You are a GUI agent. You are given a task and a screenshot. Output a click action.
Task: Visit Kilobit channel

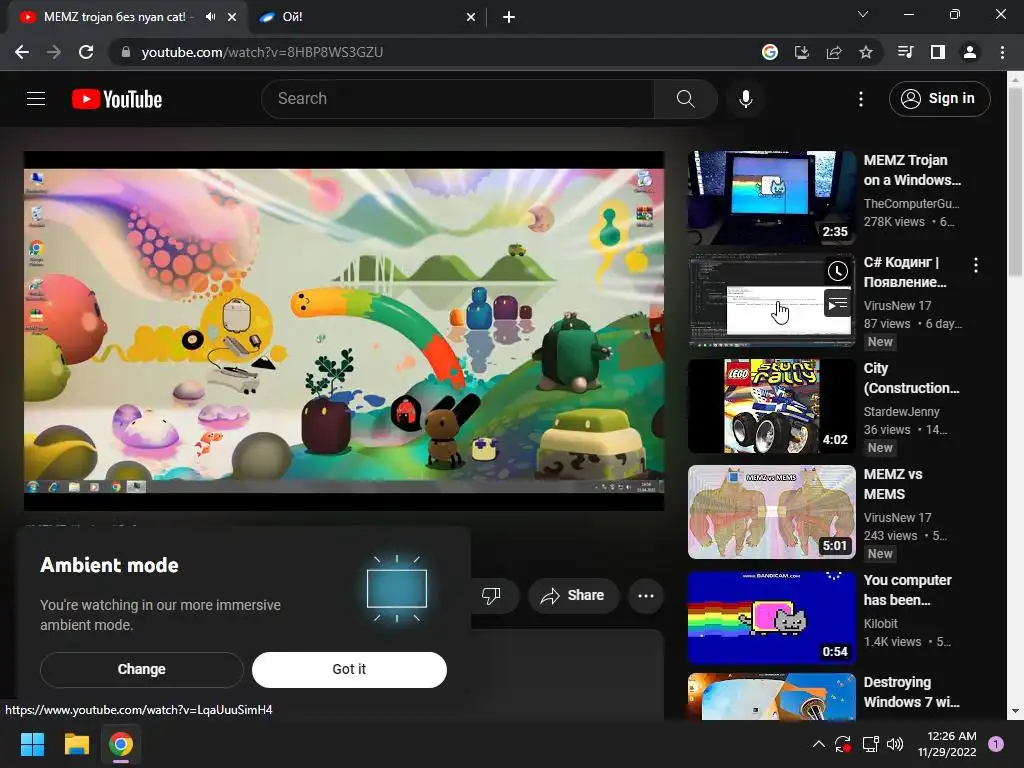point(880,624)
